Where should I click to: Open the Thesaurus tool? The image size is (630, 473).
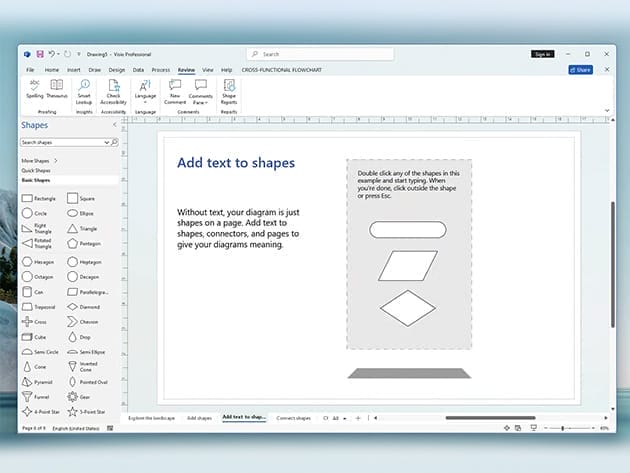(x=57, y=90)
